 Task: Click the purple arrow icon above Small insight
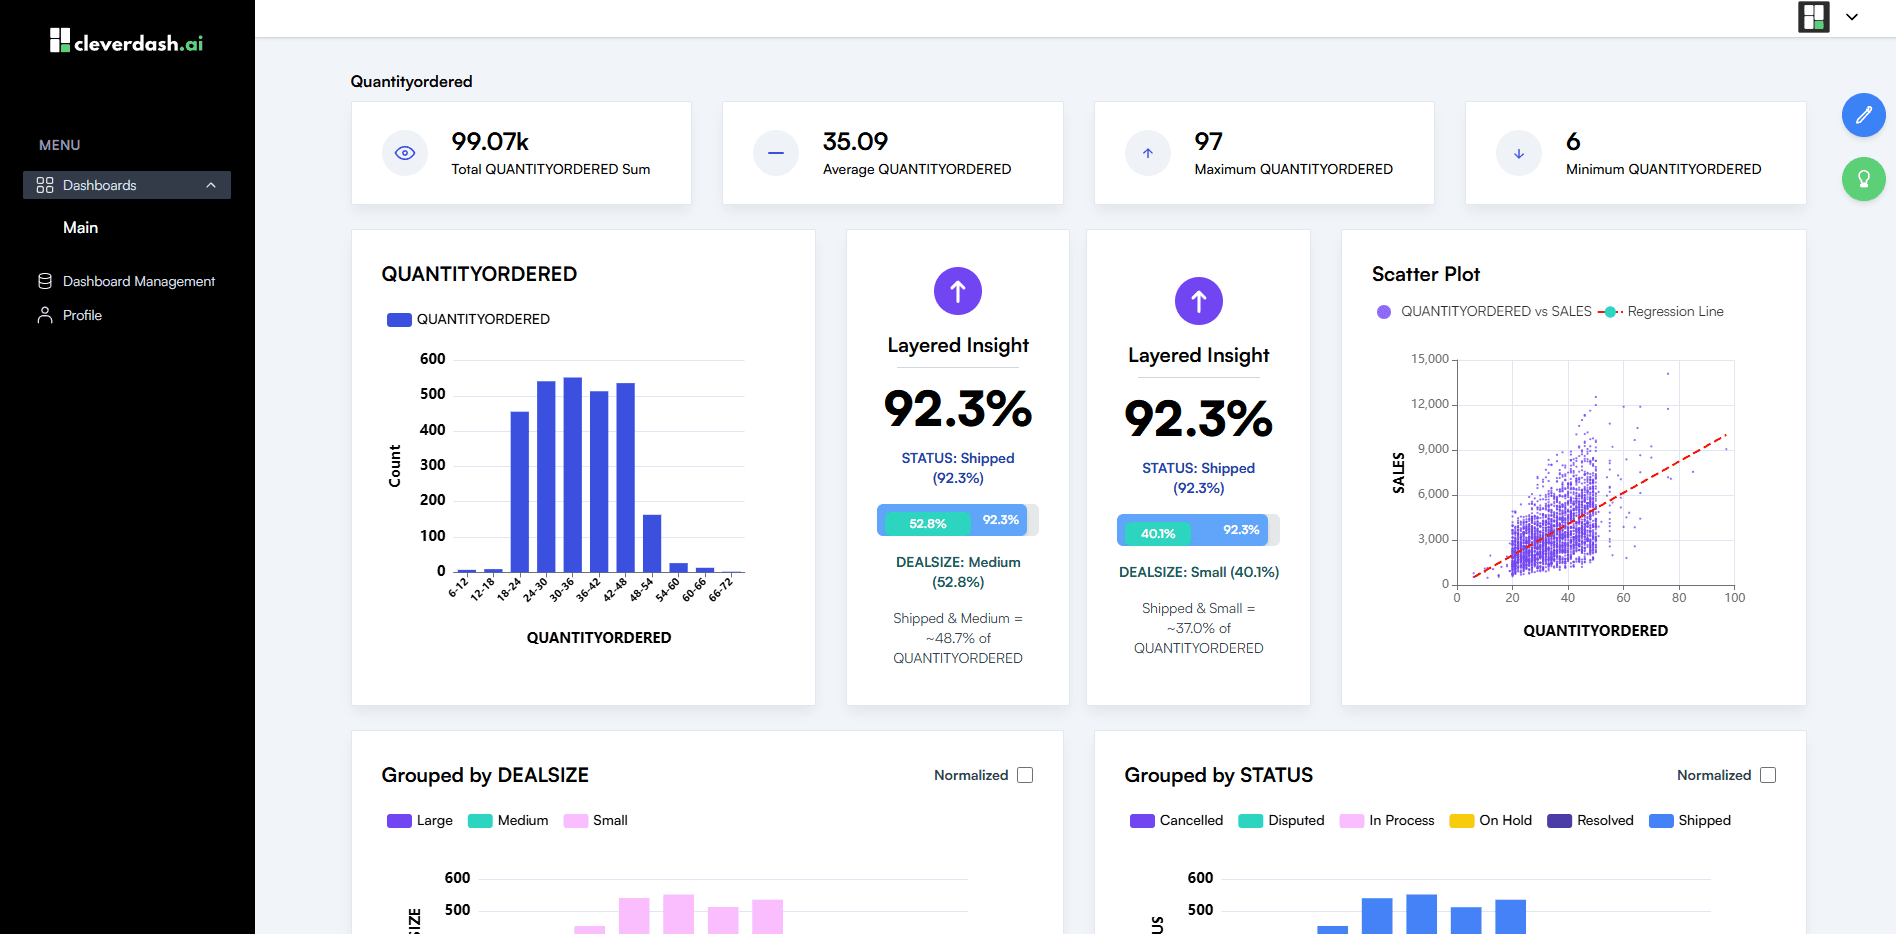[x=1199, y=301]
